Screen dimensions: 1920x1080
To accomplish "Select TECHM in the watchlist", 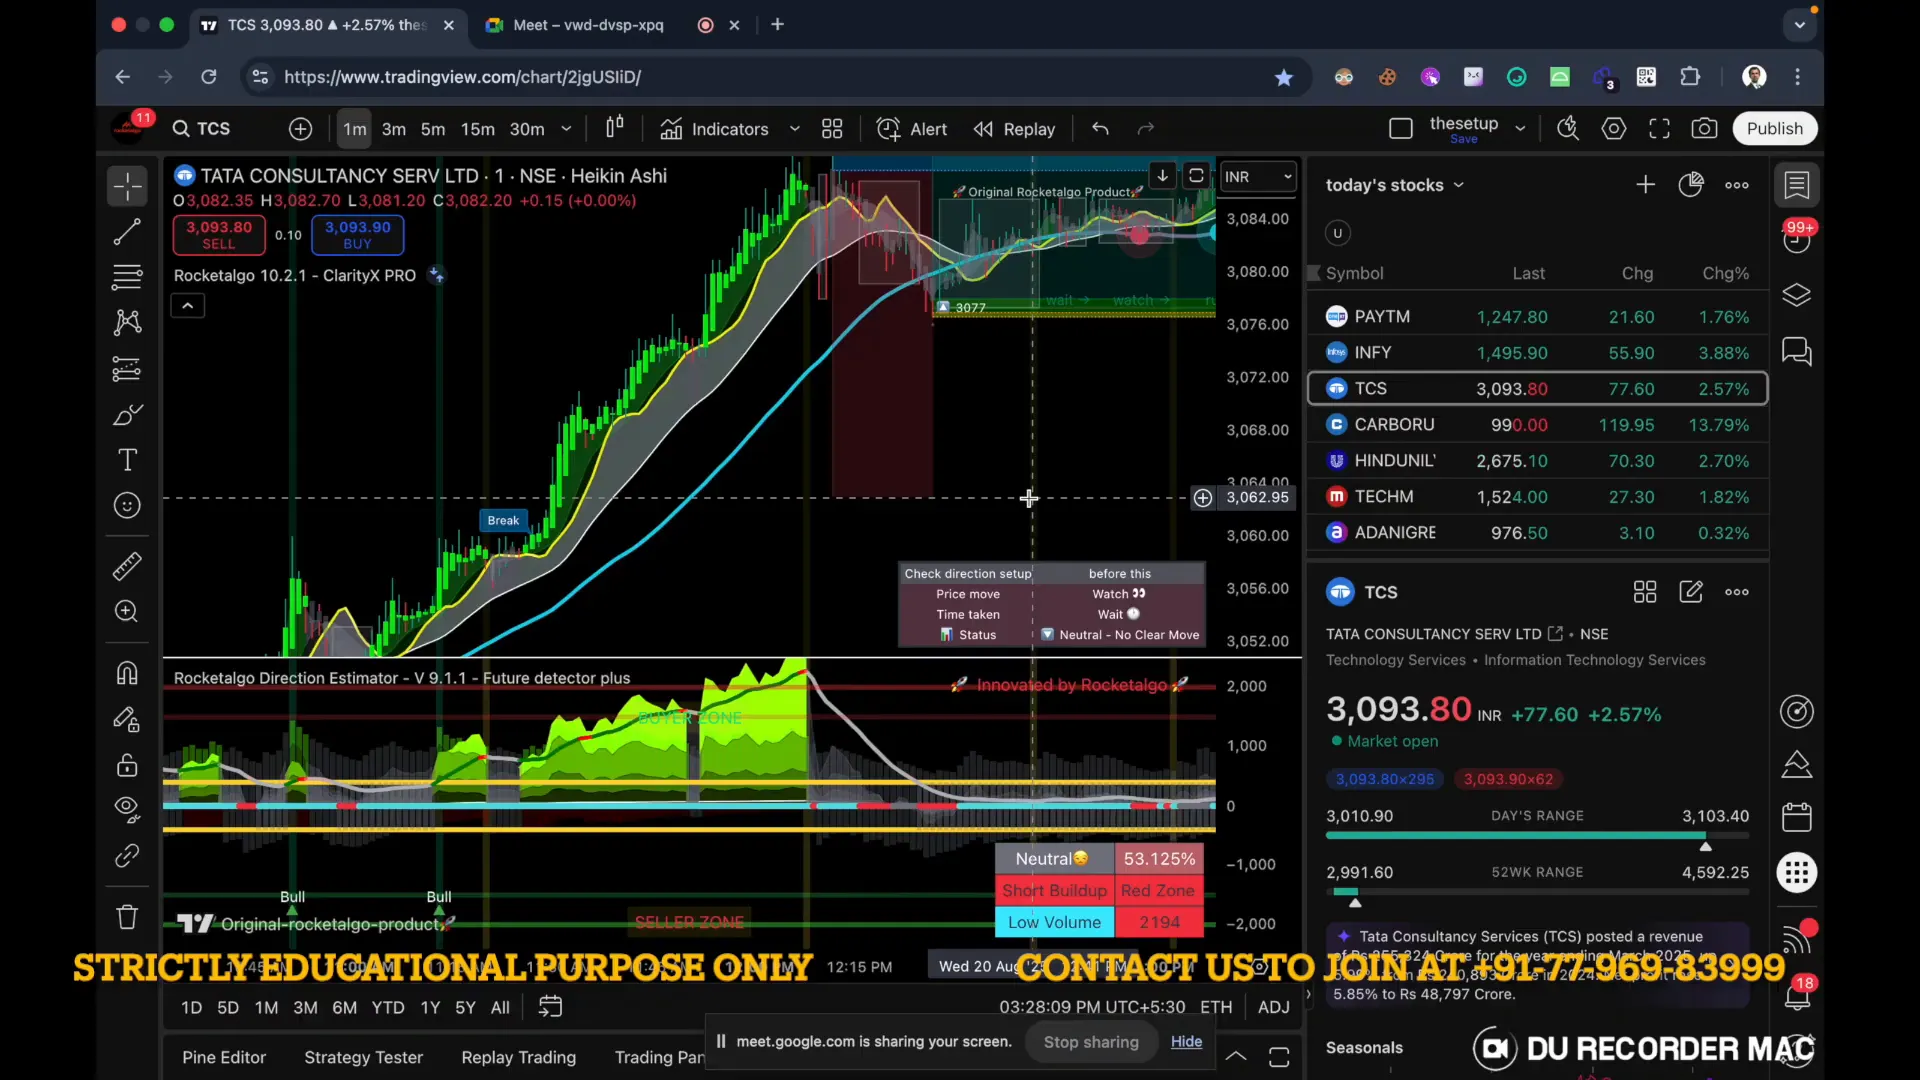I will pos(1537,497).
